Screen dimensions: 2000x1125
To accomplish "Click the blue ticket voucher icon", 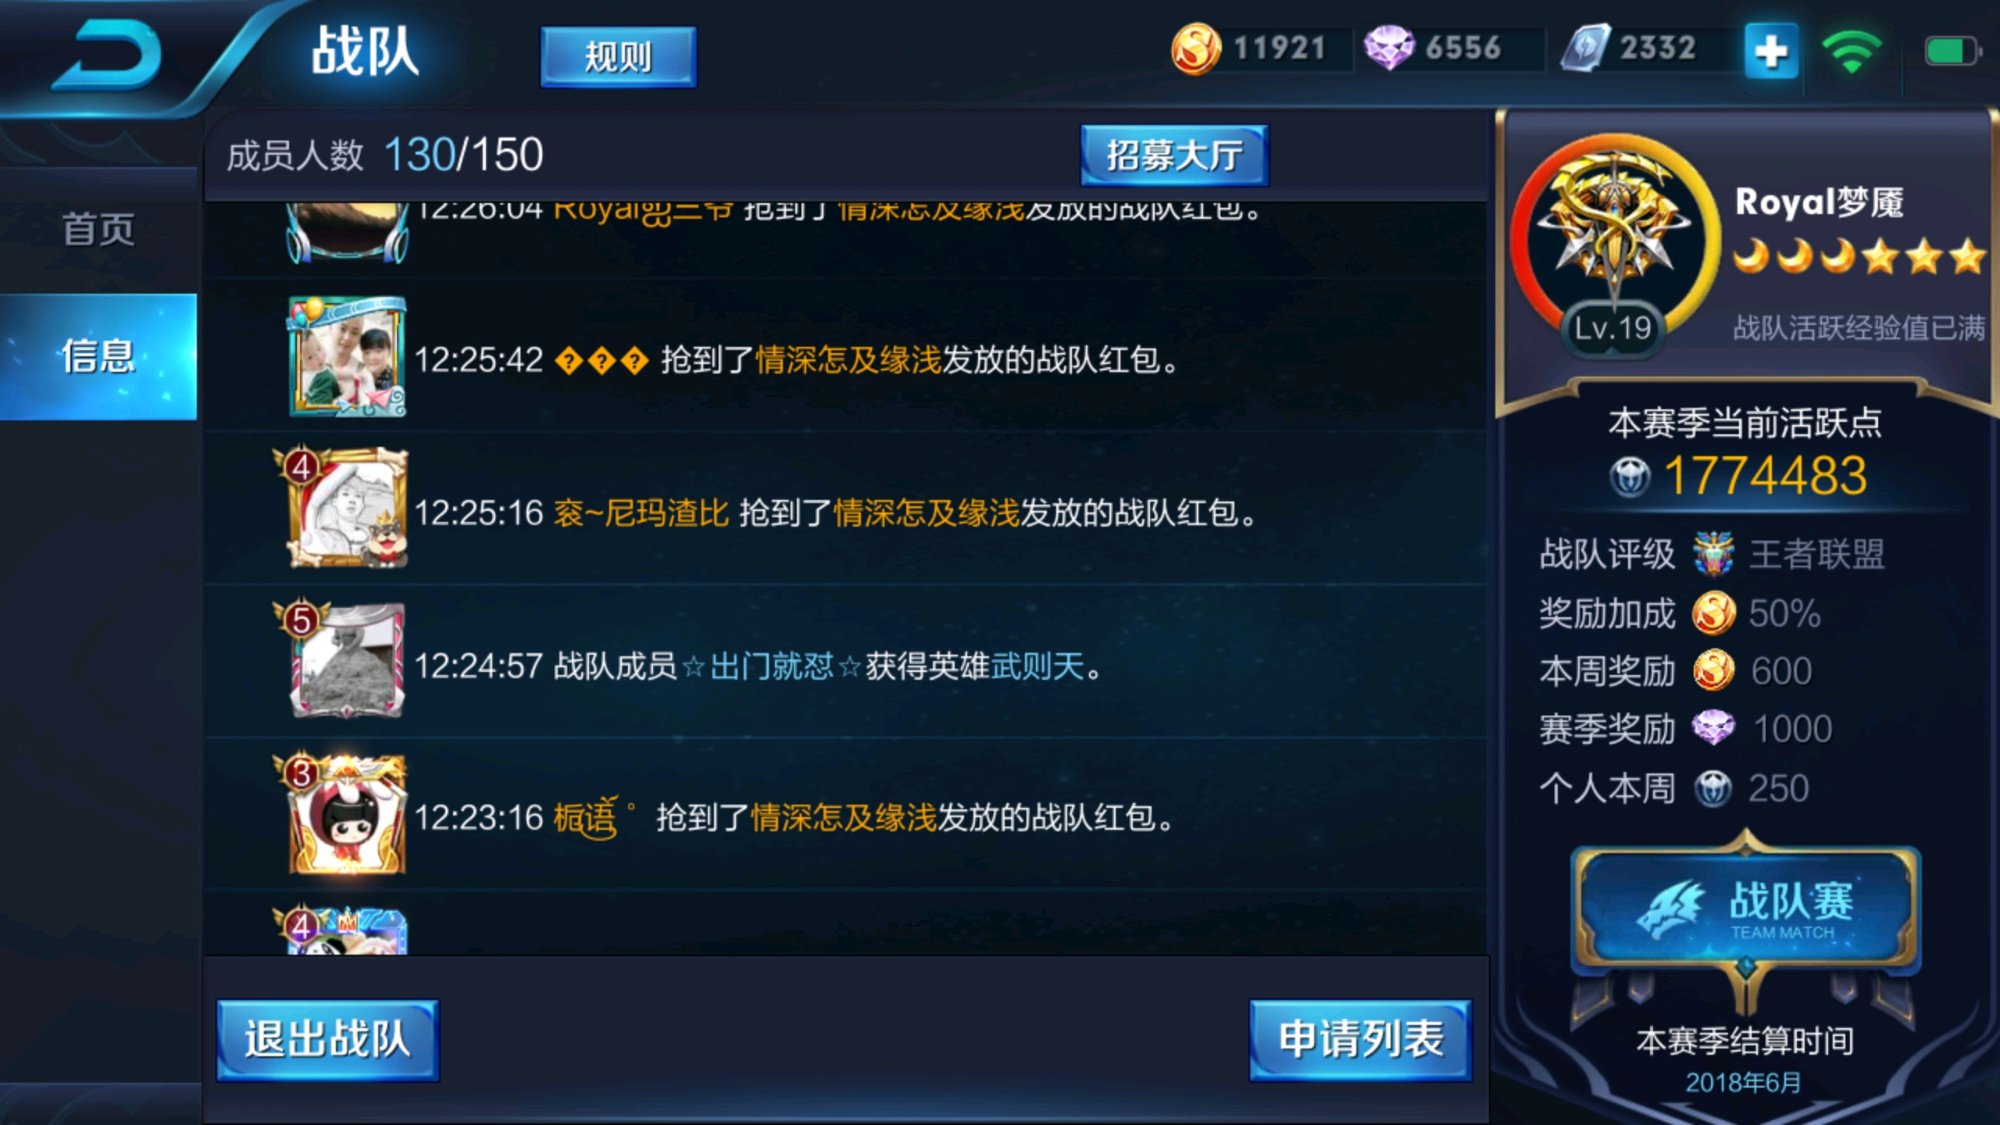I will point(1586,48).
